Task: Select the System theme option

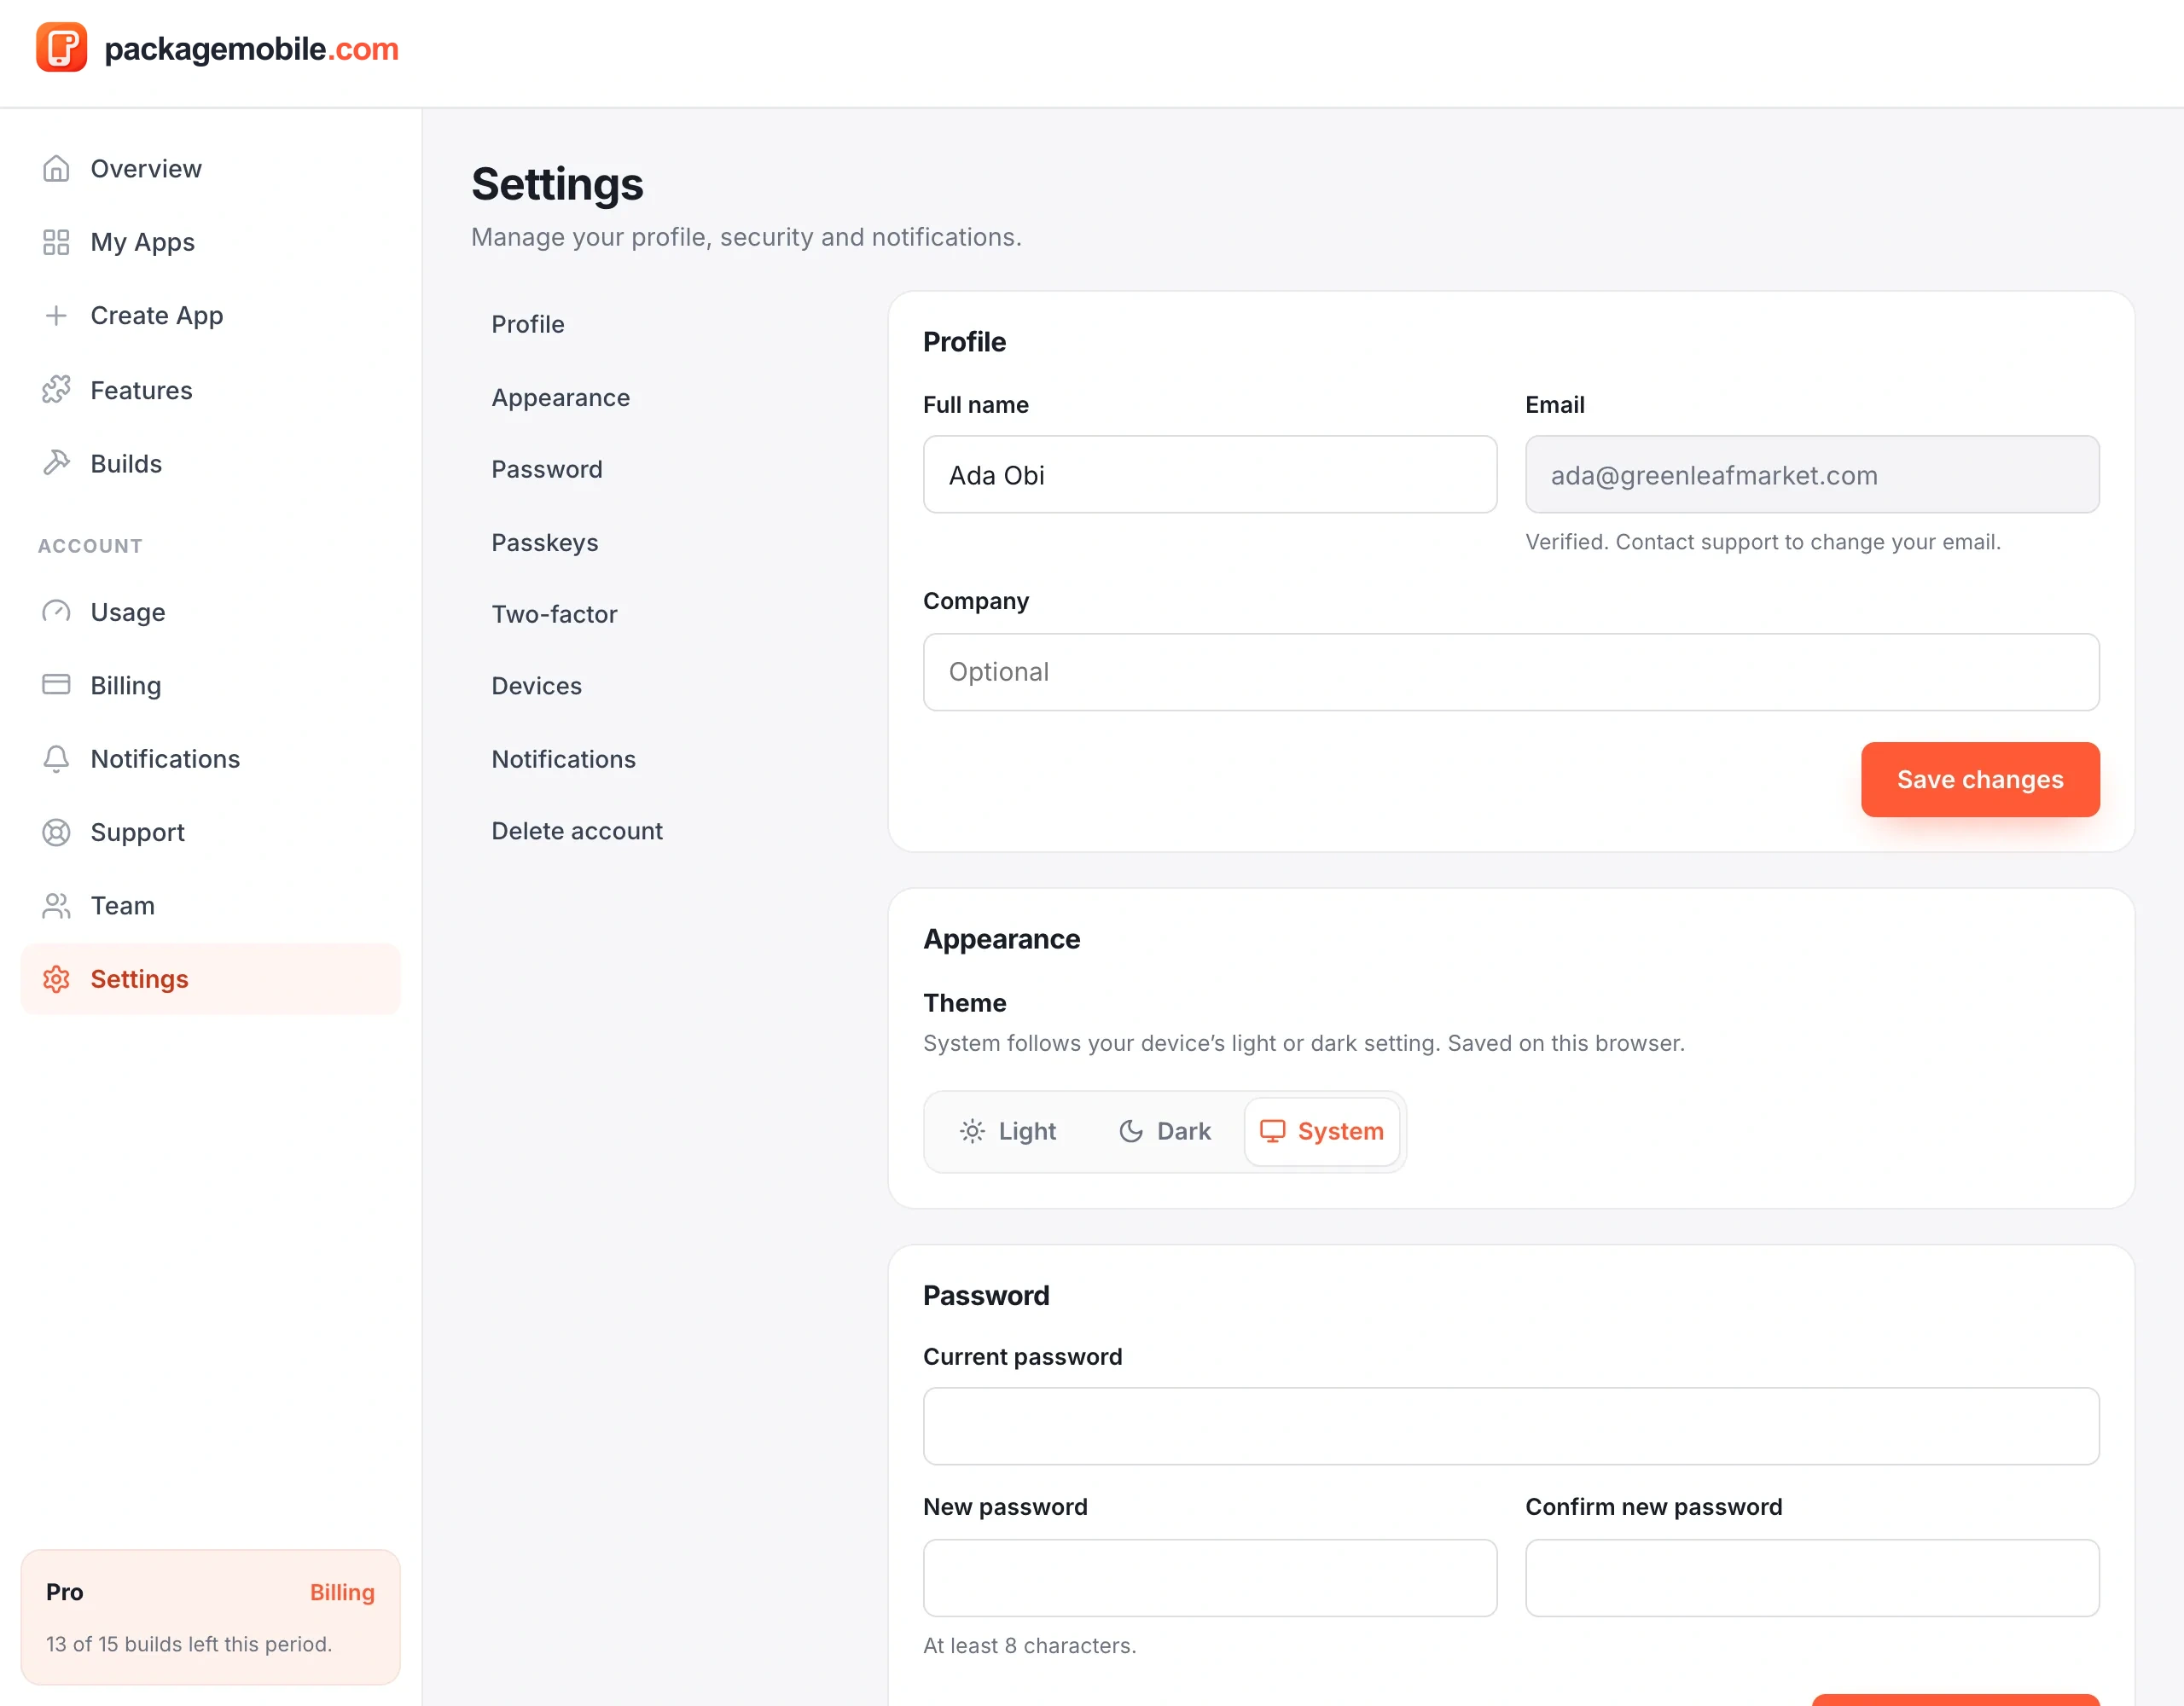Action: pos(1321,1131)
